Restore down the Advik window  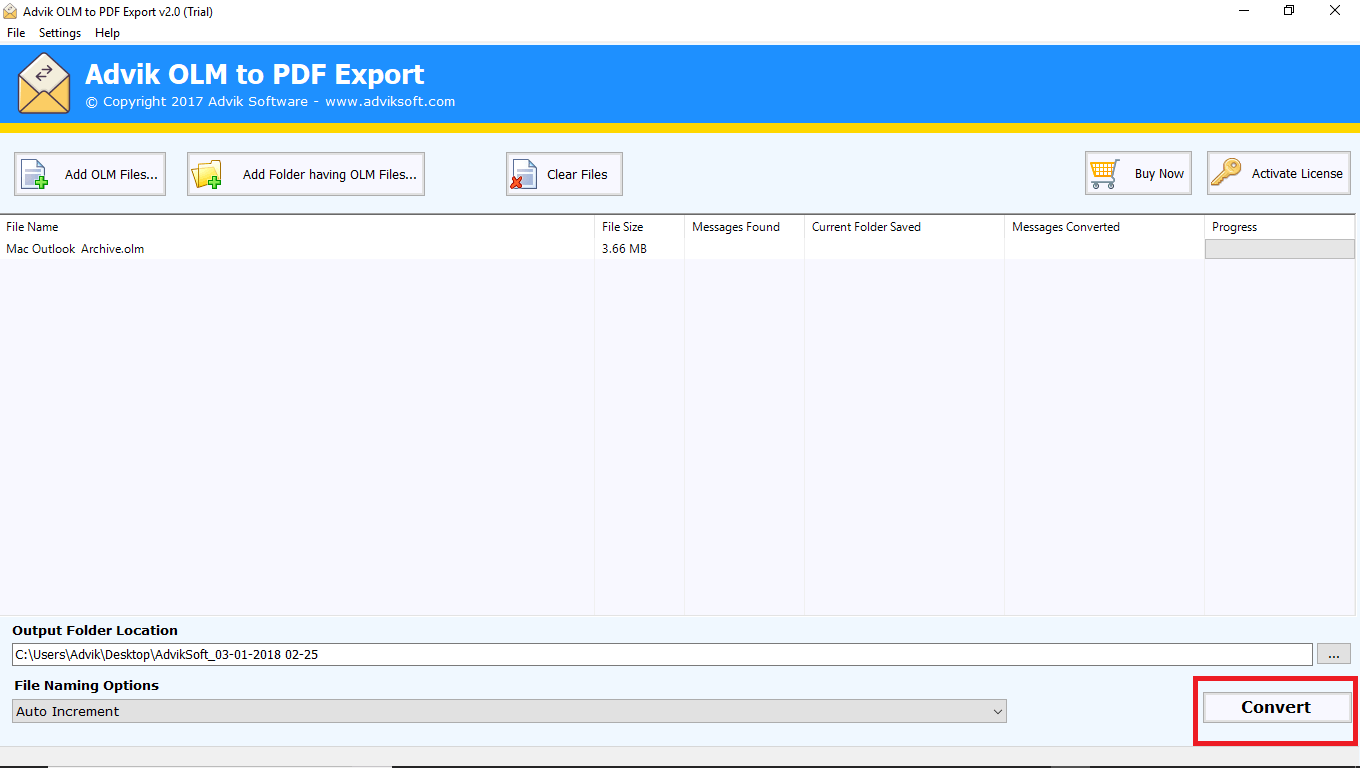point(1289,11)
